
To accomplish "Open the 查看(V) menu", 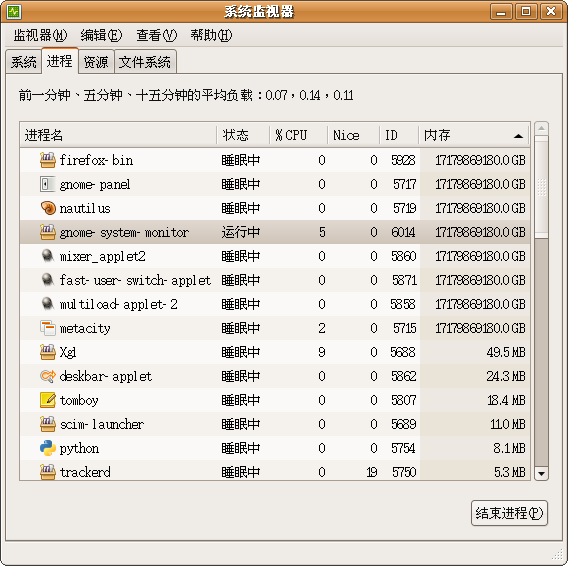I will click(156, 36).
